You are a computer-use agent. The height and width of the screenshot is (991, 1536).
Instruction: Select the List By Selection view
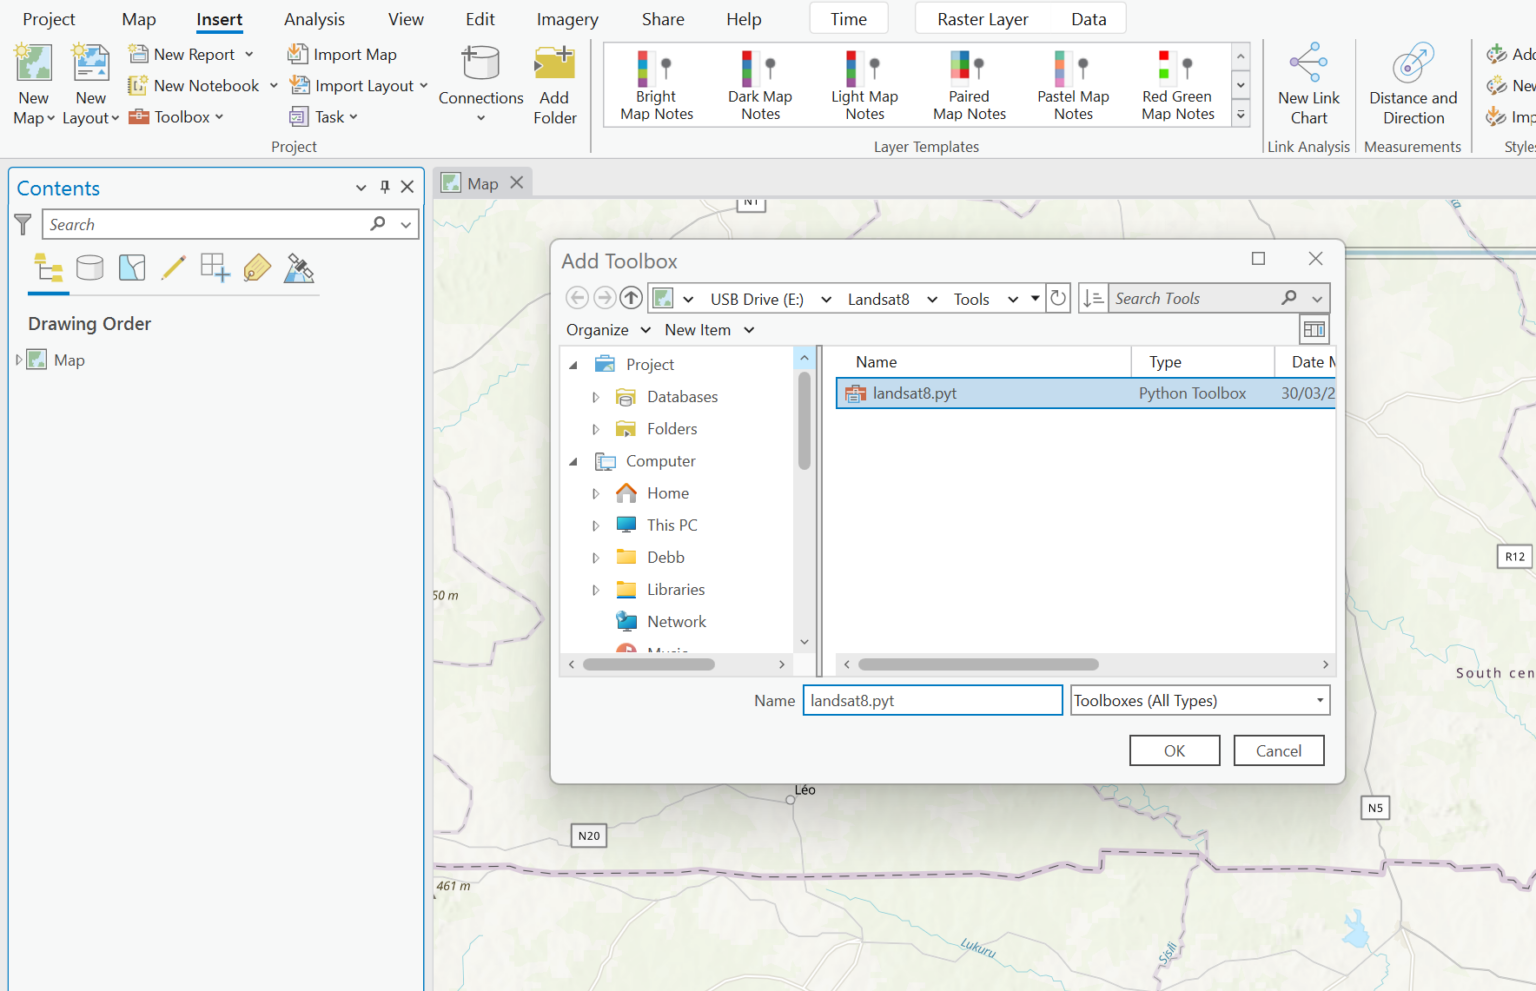coord(131,267)
